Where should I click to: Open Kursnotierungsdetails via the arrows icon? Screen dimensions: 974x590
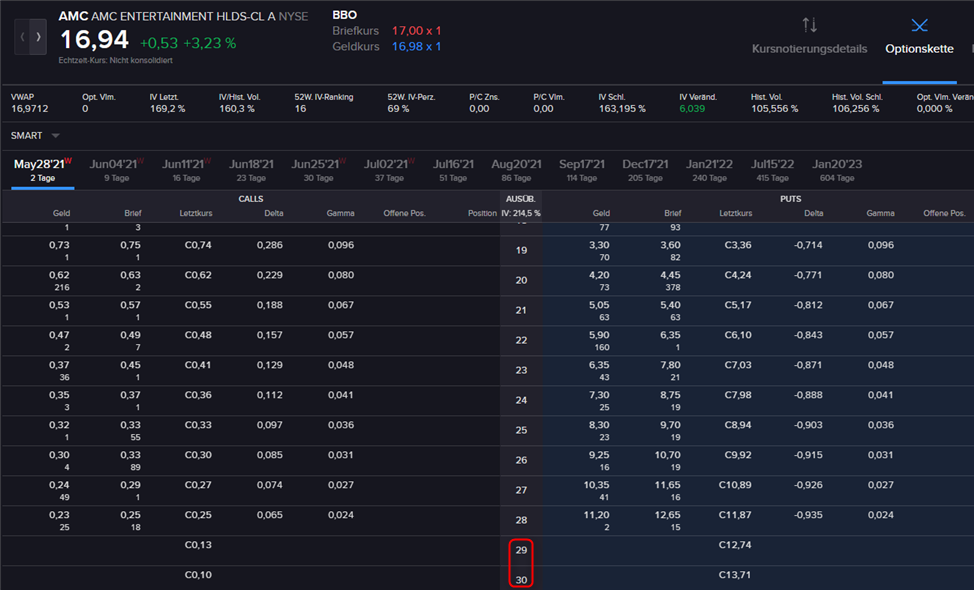809,25
